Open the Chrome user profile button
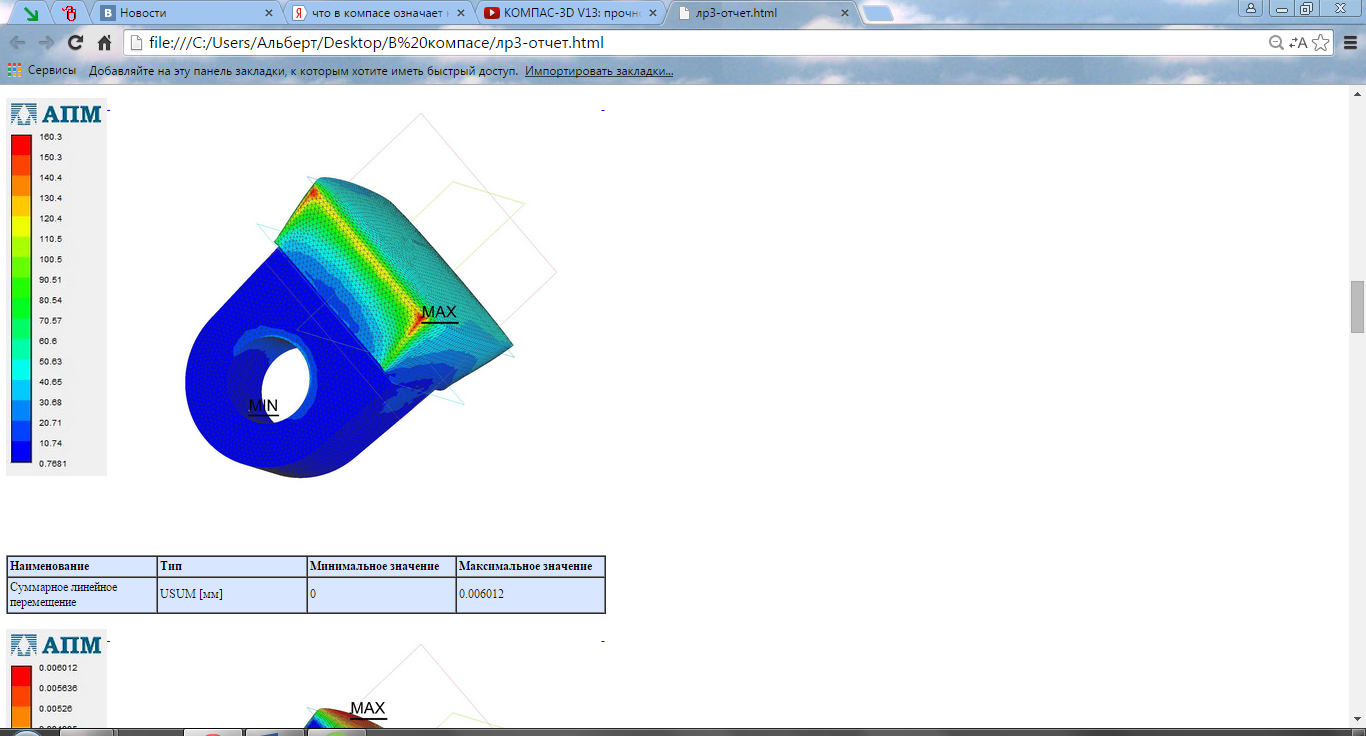 tap(1250, 8)
